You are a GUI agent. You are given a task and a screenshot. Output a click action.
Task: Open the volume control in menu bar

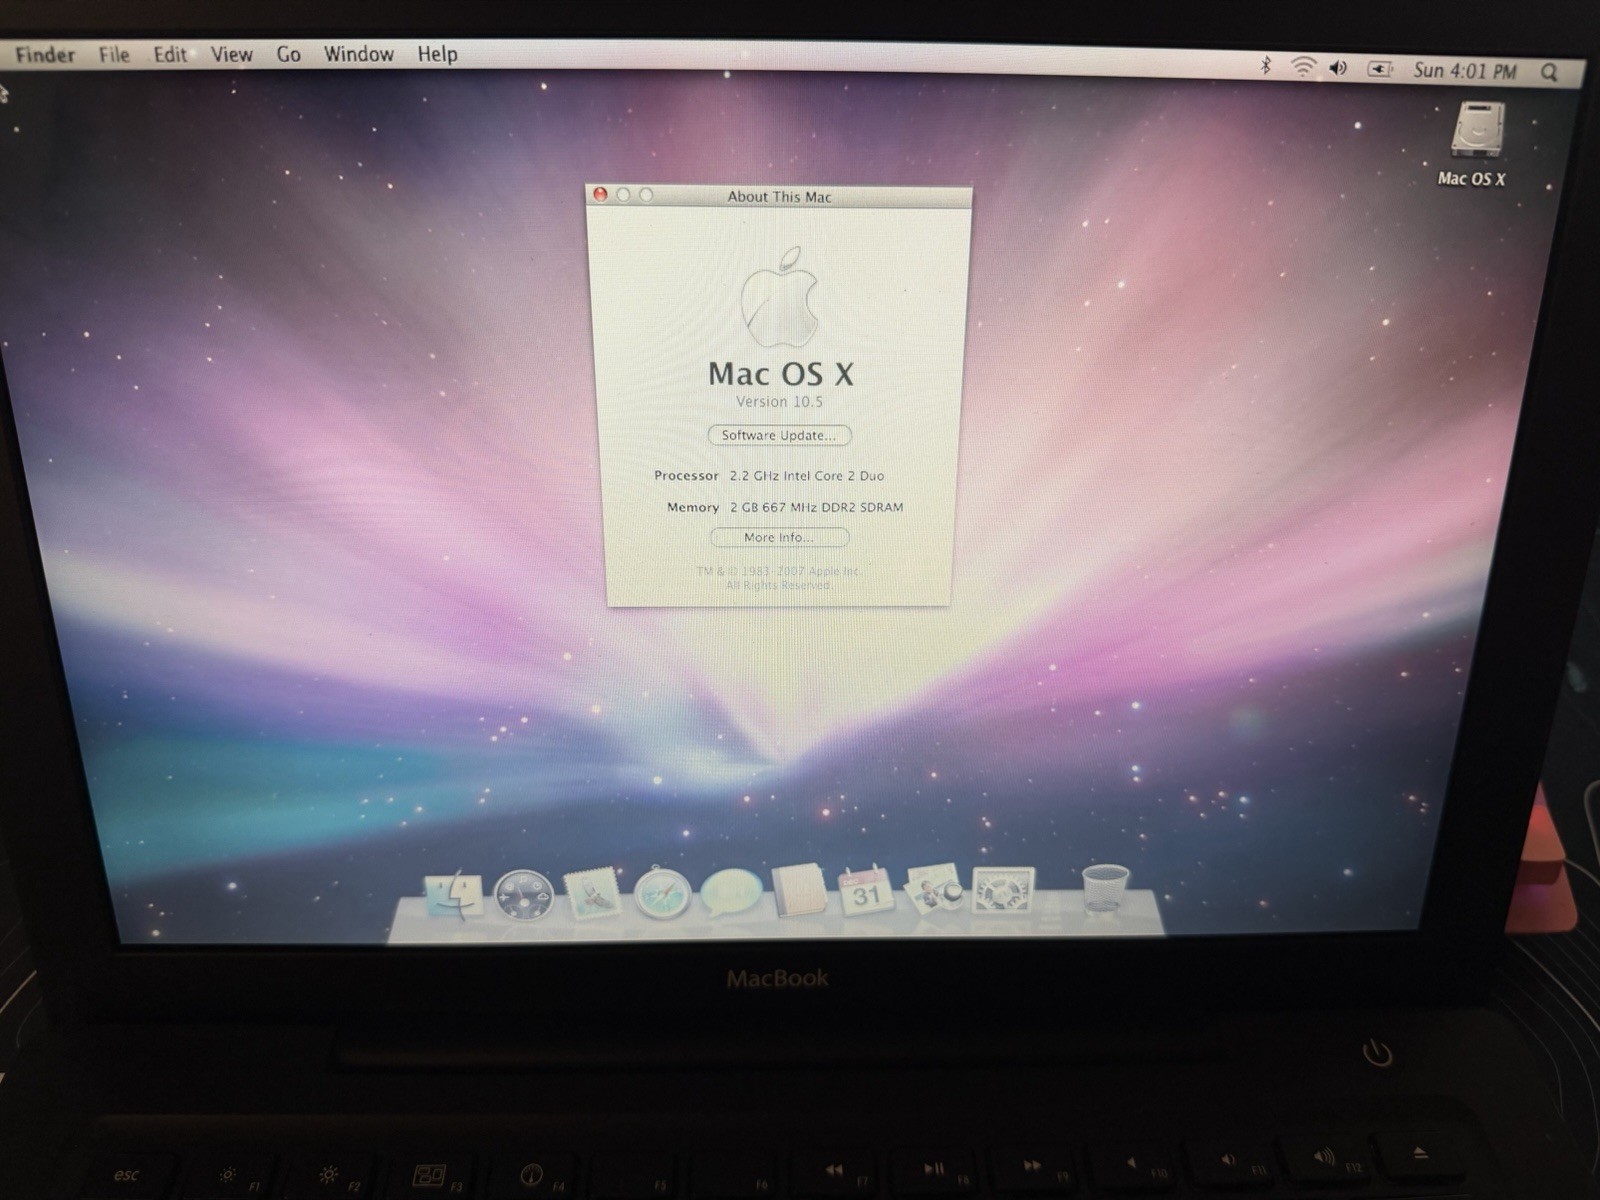[1338, 68]
